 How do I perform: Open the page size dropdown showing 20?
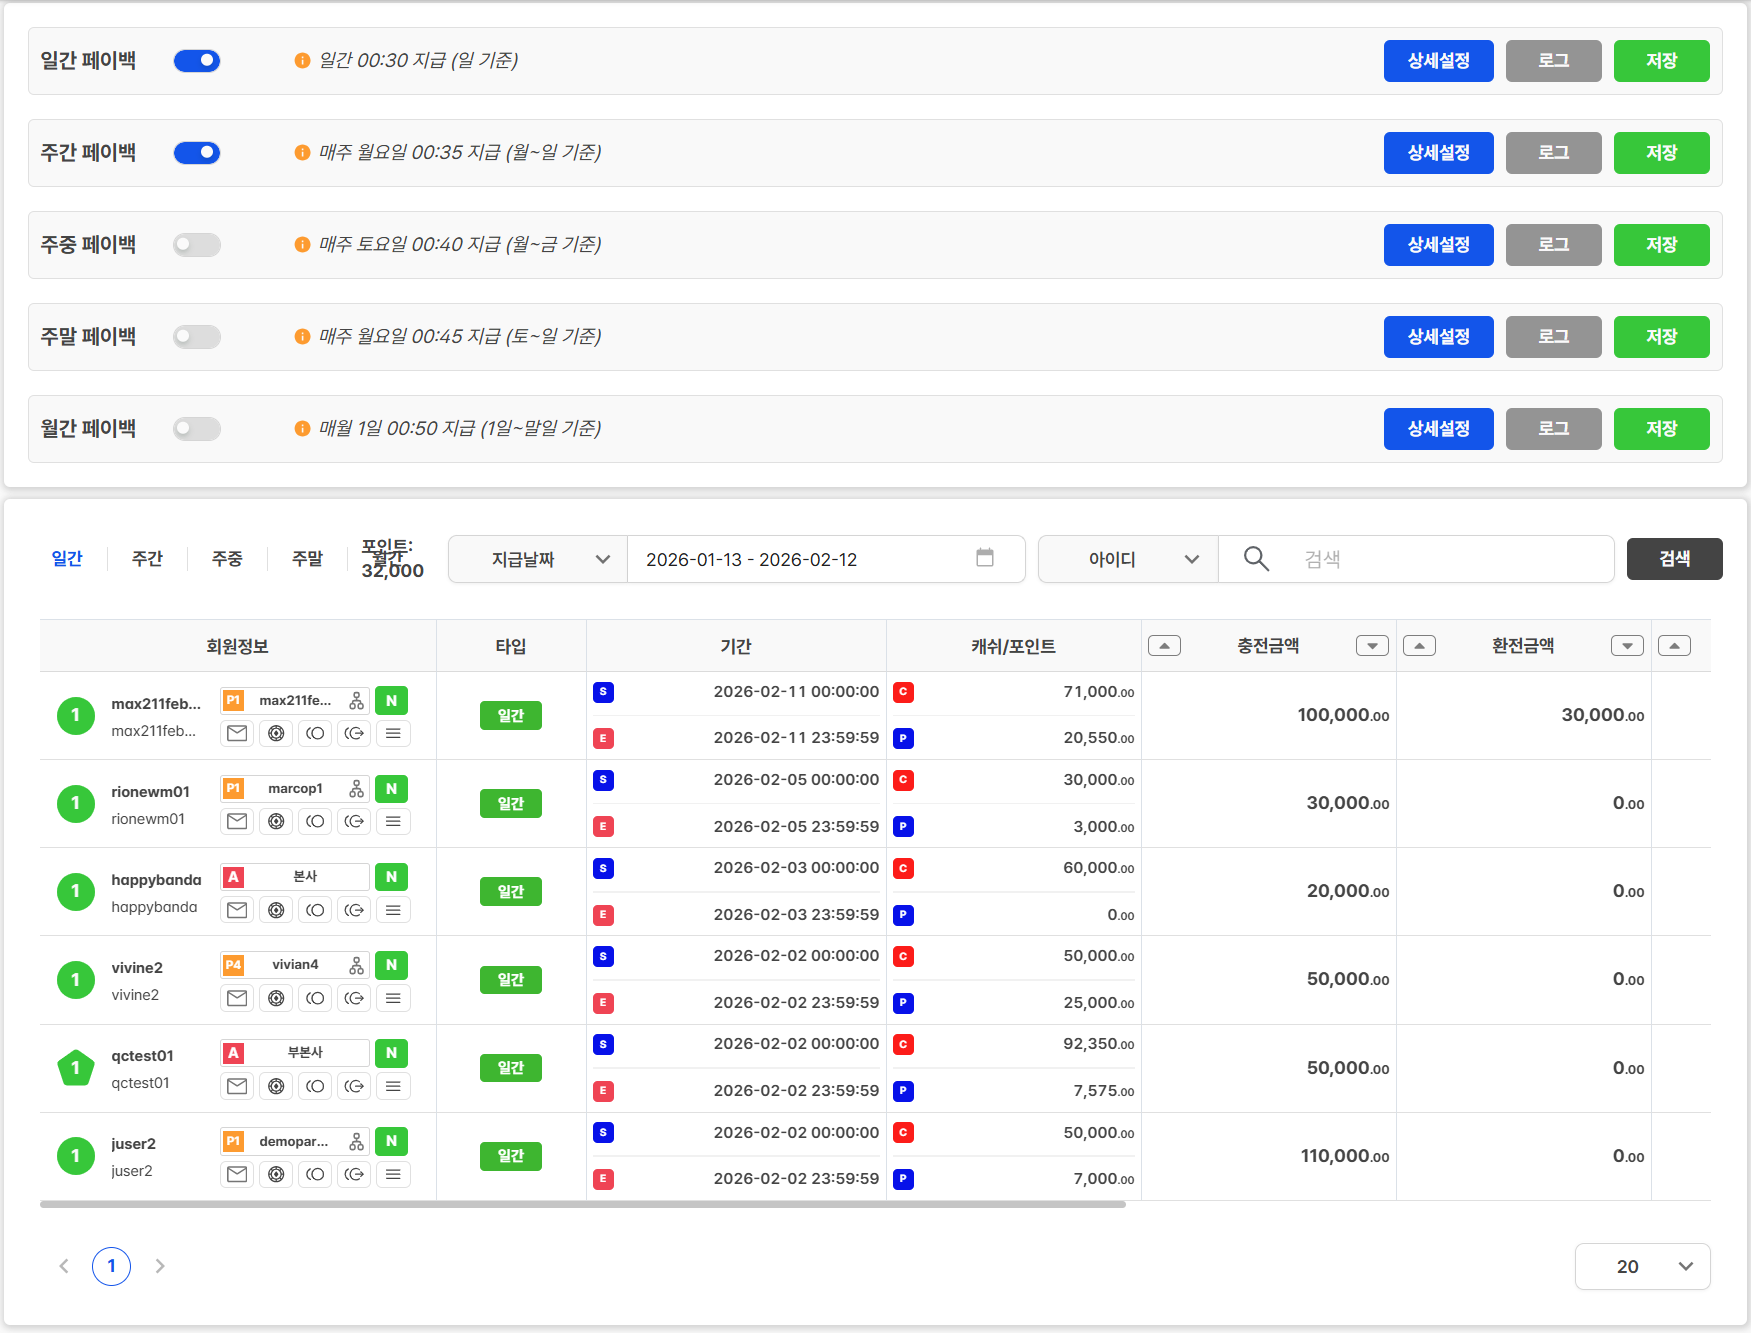[x=1642, y=1266]
